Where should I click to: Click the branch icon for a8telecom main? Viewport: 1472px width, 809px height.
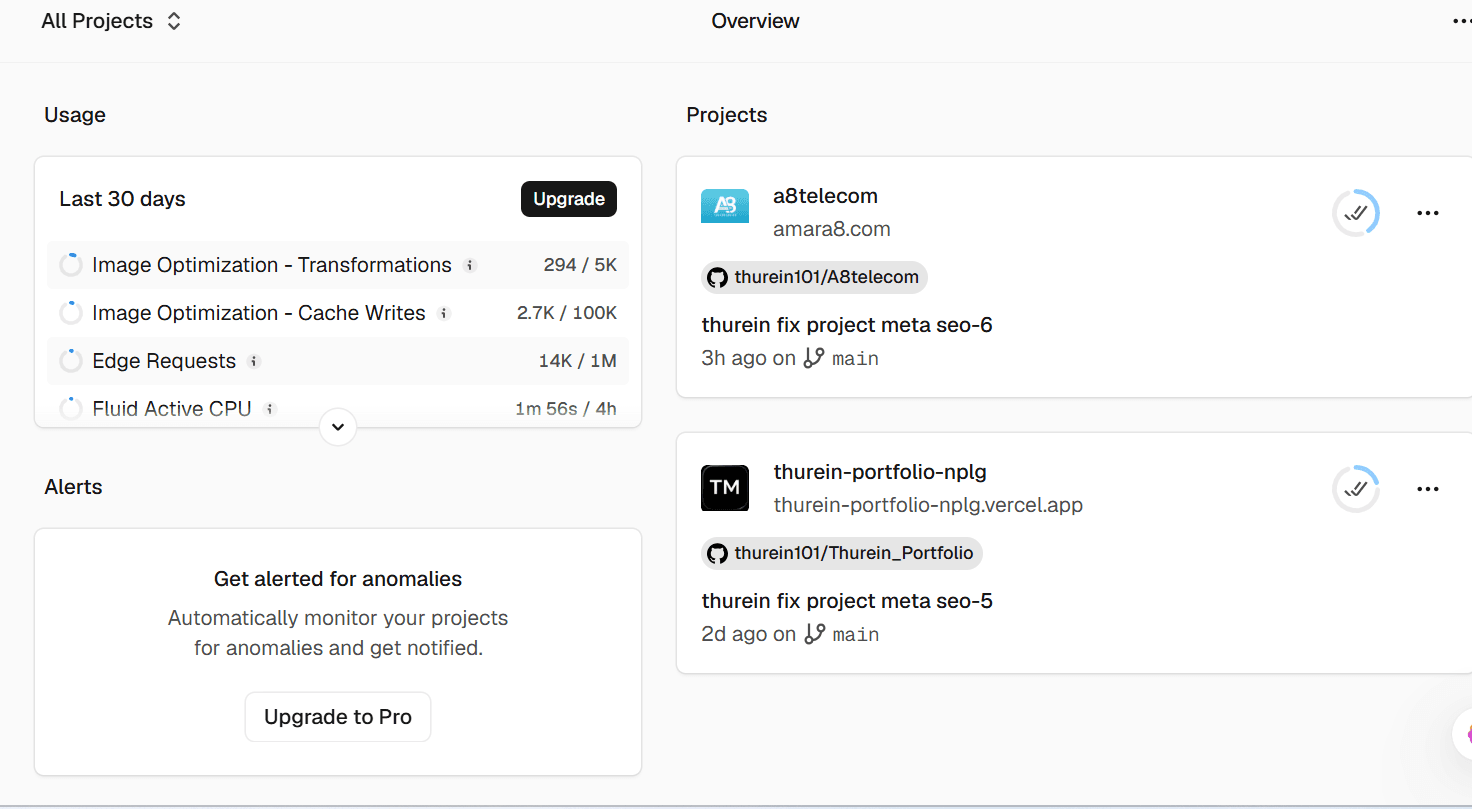pos(814,358)
